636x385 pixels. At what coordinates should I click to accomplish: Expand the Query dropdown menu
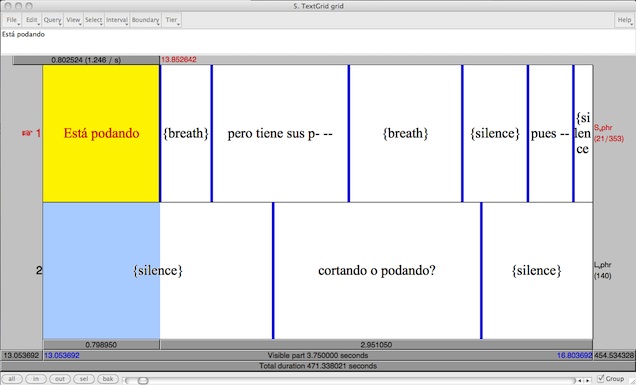[x=52, y=20]
